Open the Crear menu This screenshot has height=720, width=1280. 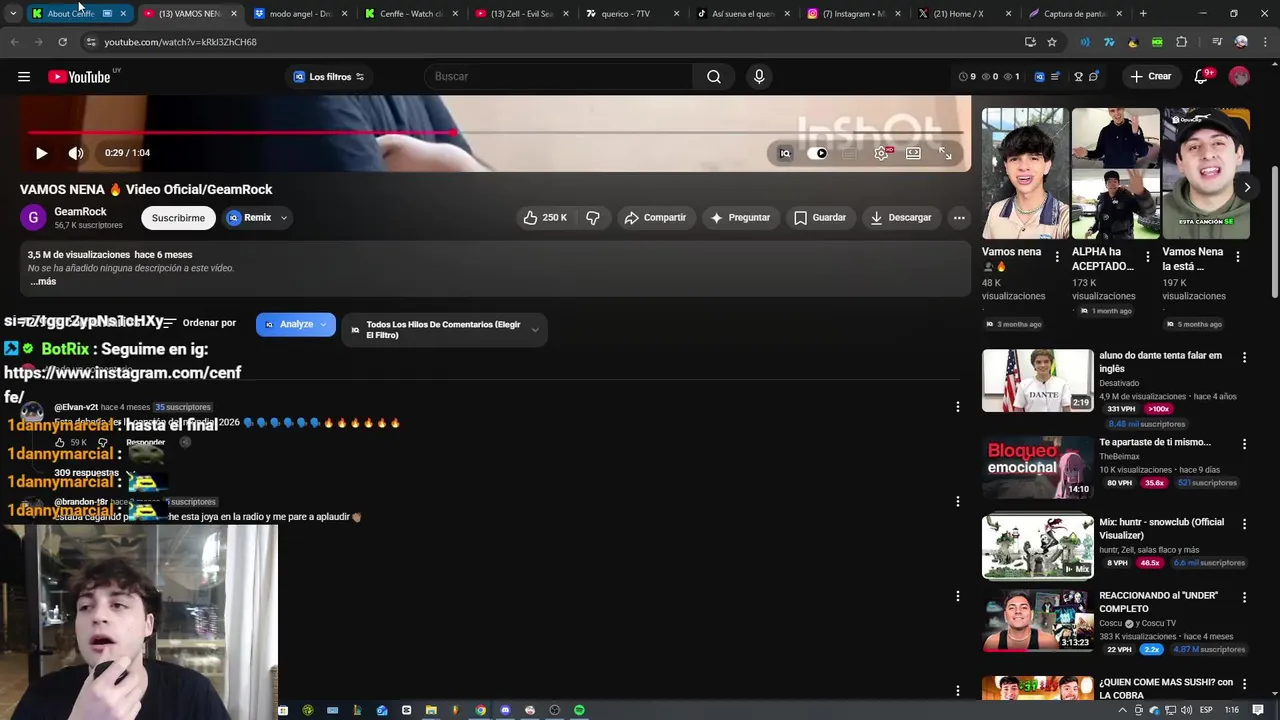click(1150, 77)
